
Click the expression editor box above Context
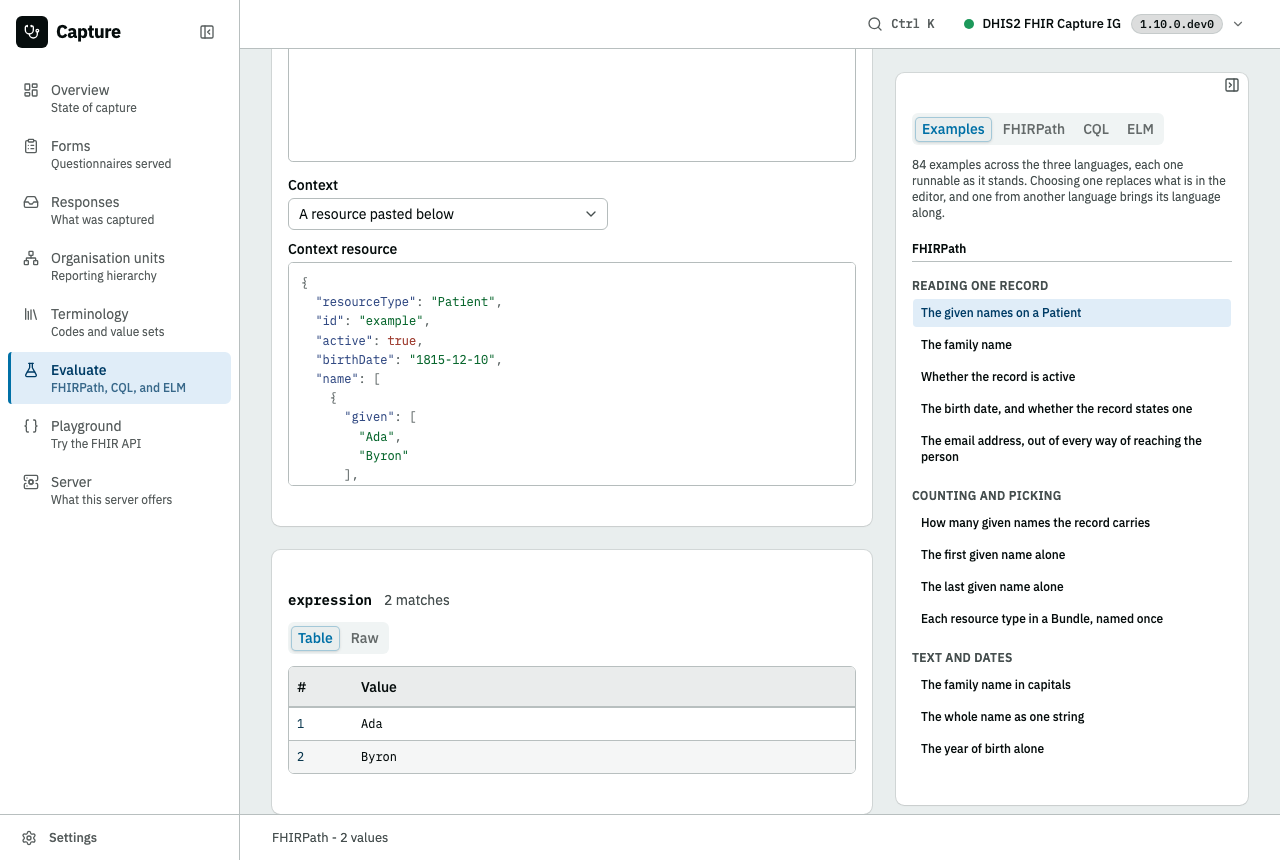coord(572,105)
